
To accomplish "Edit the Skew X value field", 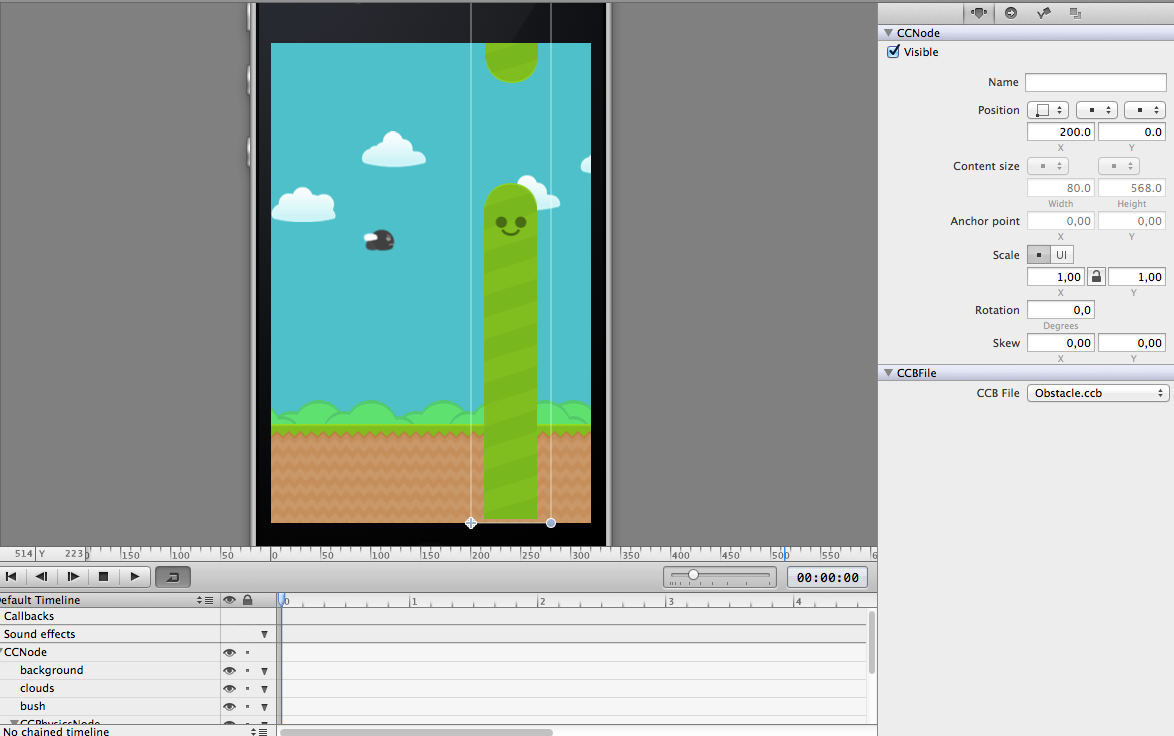I will point(1061,343).
